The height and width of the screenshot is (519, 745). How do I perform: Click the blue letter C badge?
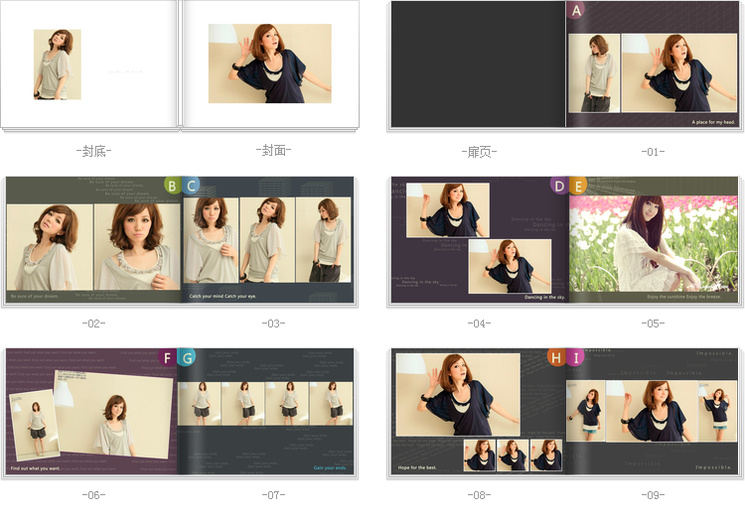tap(190, 185)
